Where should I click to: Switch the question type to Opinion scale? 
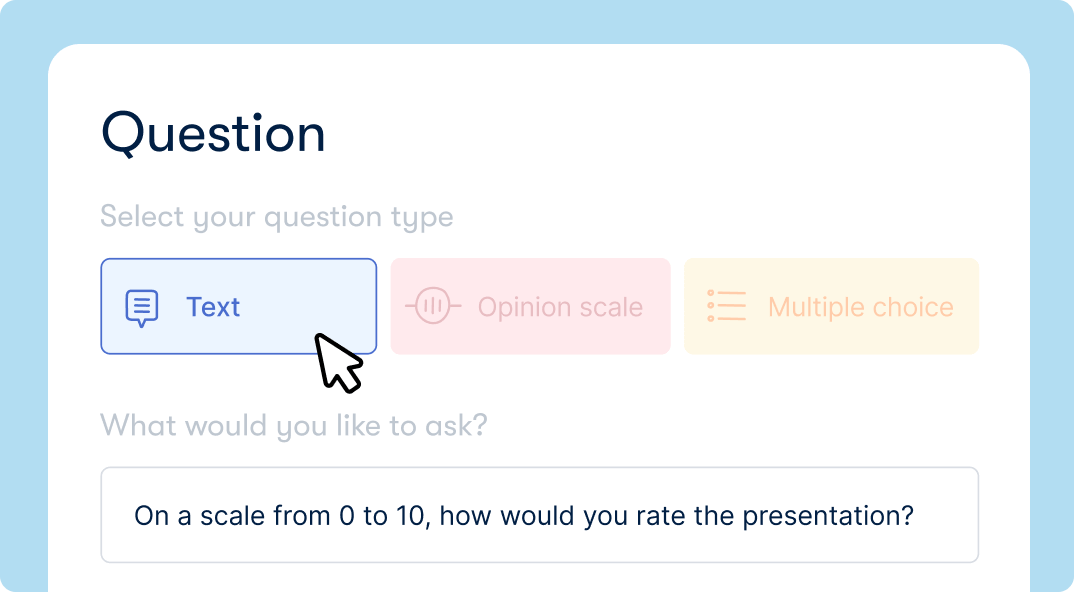530,306
